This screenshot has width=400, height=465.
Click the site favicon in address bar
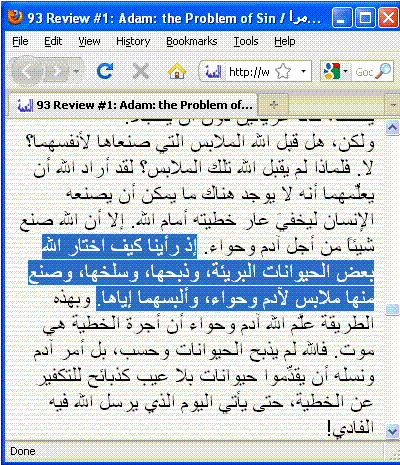[213, 71]
